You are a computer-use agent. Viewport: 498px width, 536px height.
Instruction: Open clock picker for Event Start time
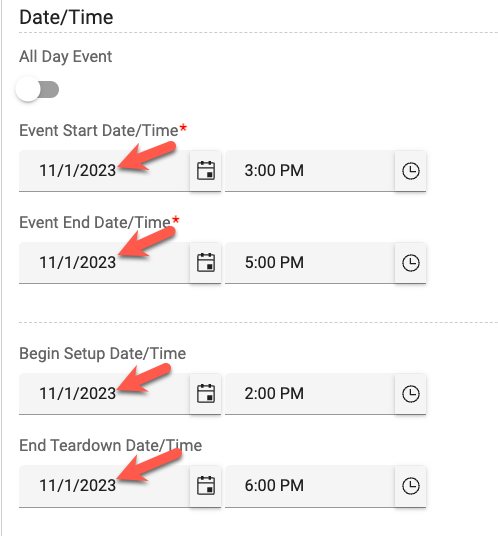pos(410,171)
